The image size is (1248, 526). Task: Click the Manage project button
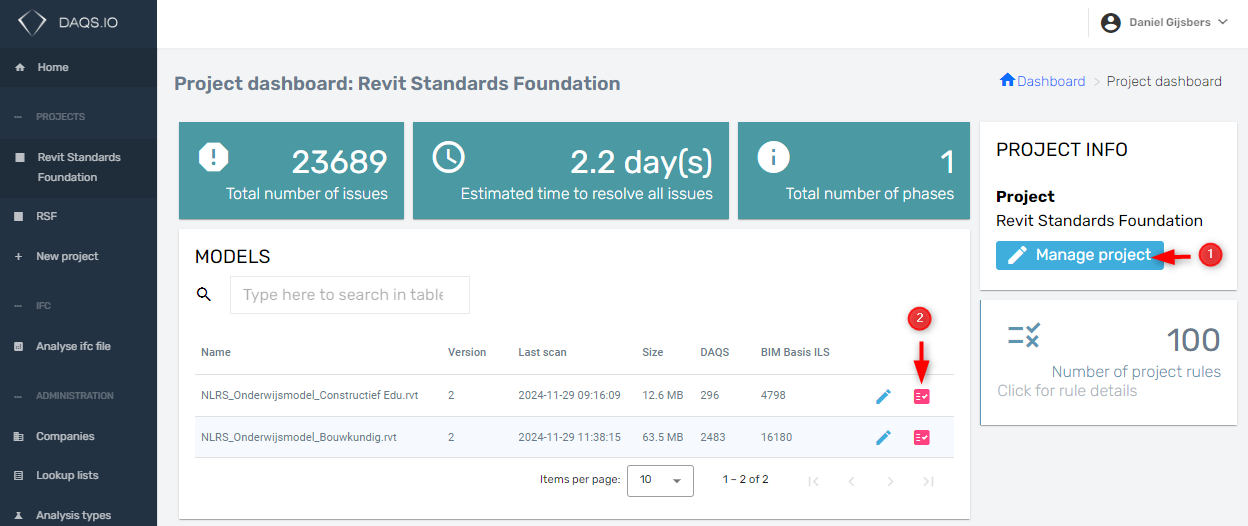pos(1080,255)
